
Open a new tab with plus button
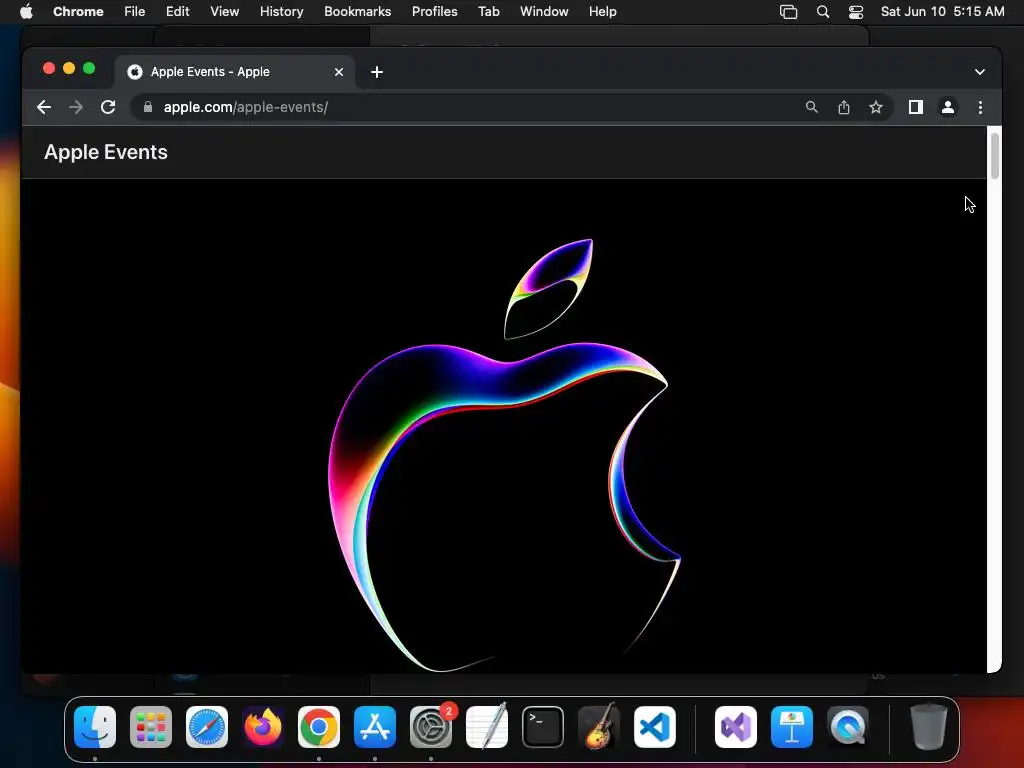(x=377, y=72)
